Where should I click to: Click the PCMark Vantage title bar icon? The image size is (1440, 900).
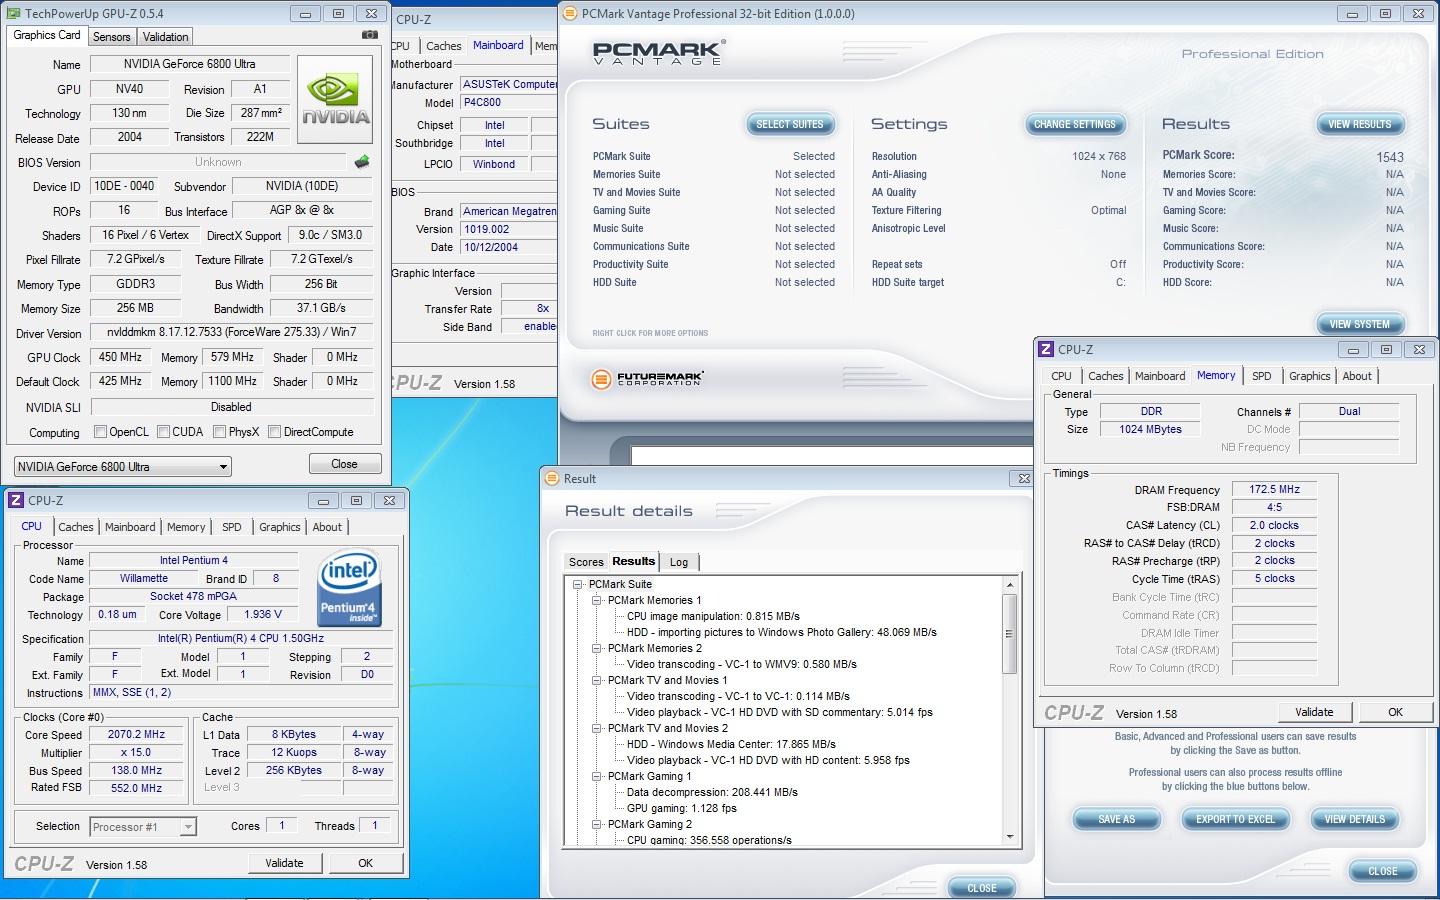pyautogui.click(x=570, y=14)
